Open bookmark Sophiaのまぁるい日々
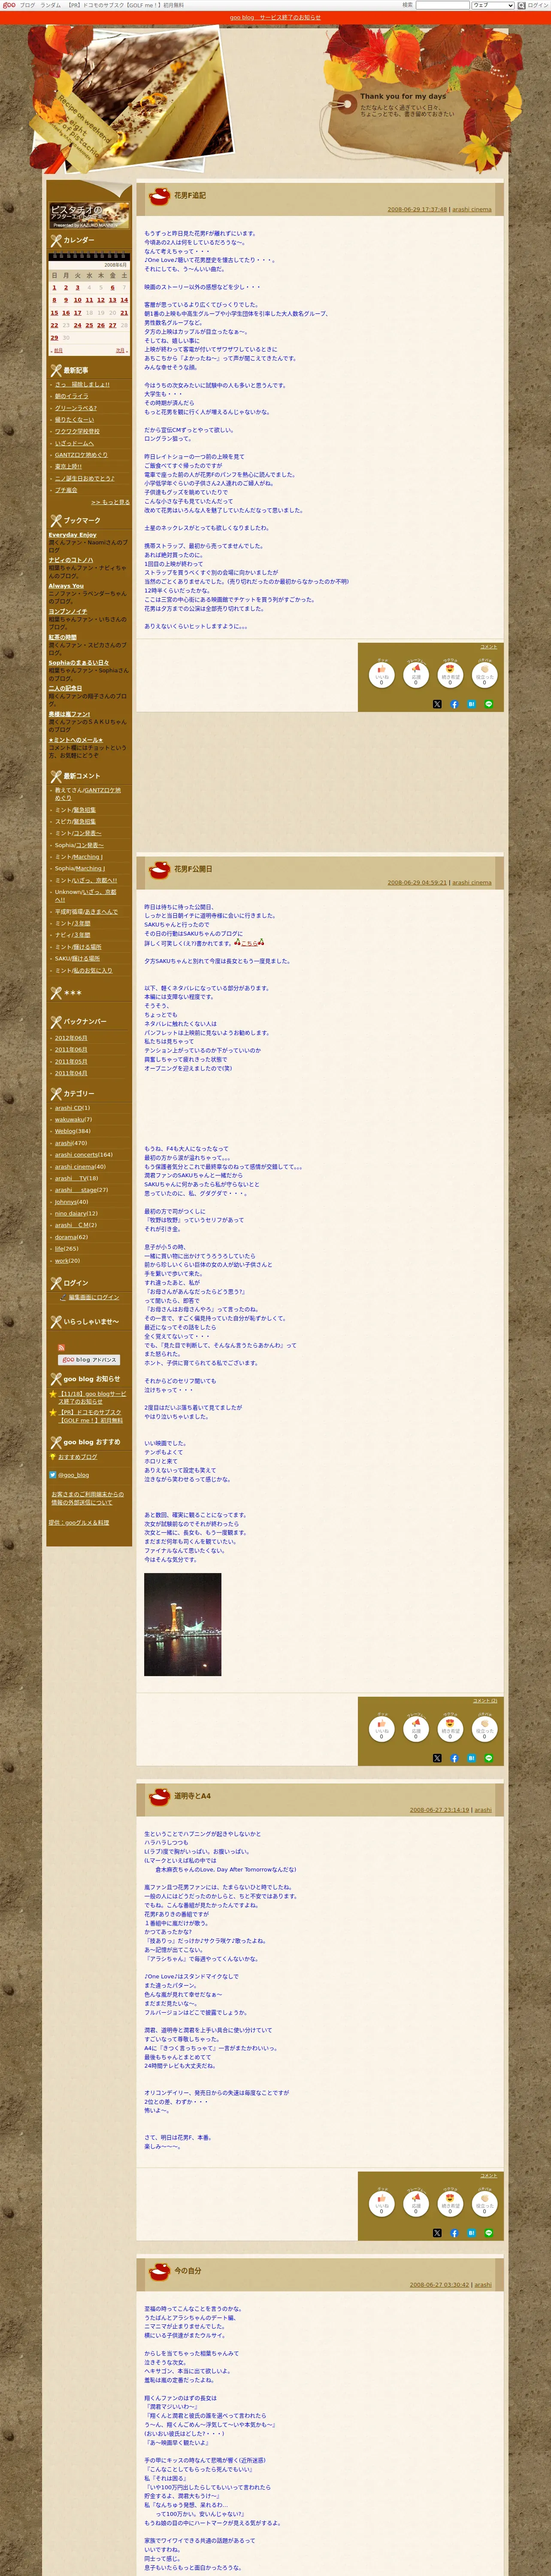This screenshot has height=2576, width=551. (79, 663)
